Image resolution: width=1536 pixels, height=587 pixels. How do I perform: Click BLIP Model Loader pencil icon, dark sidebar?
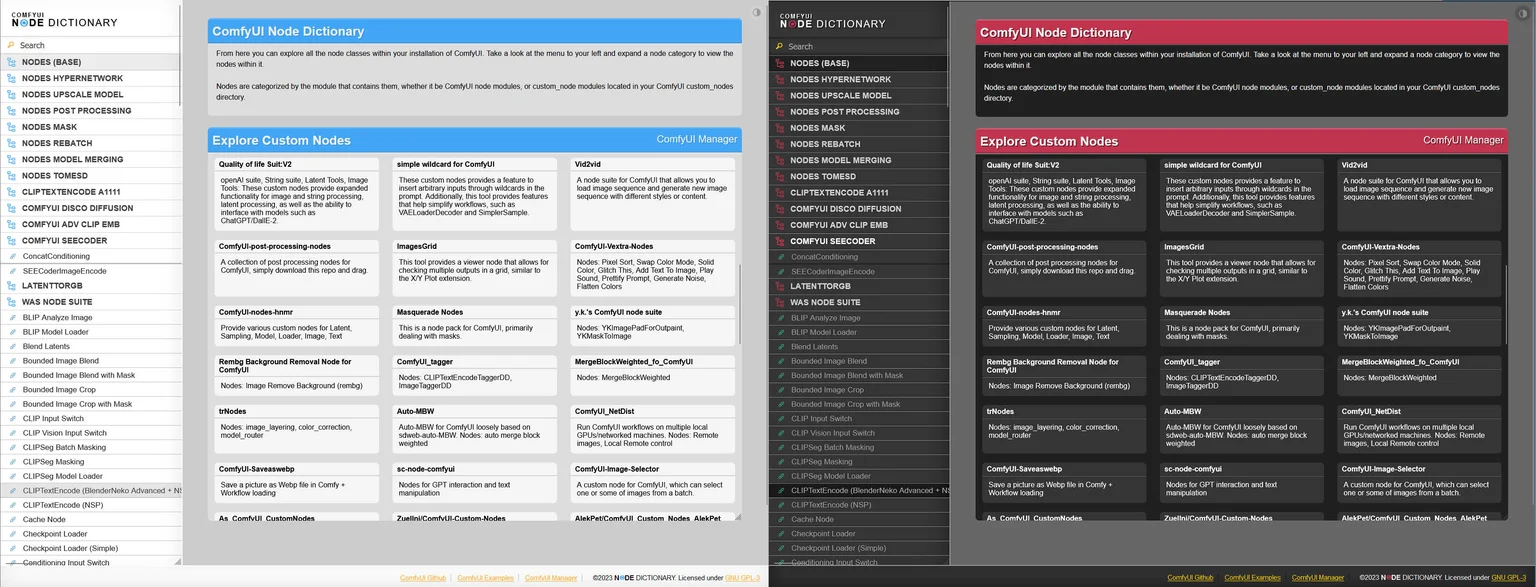[780, 332]
